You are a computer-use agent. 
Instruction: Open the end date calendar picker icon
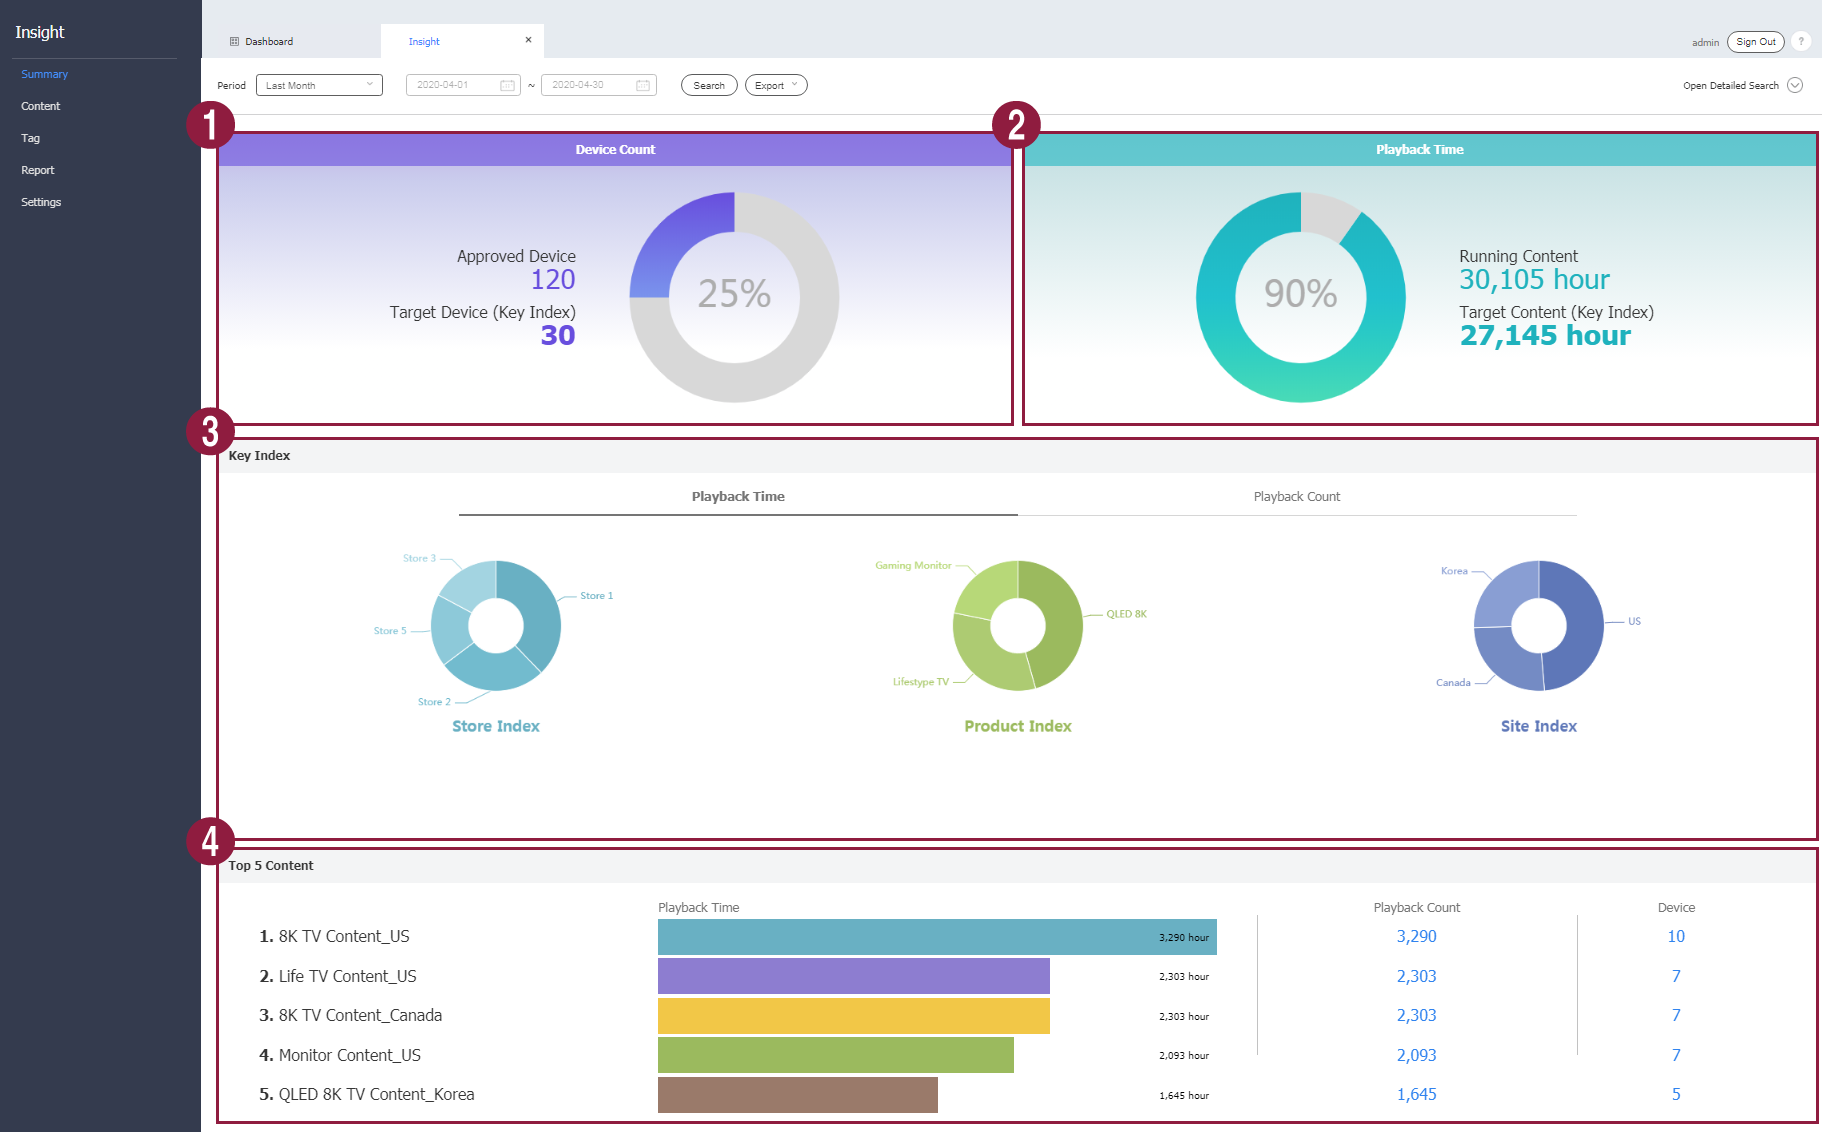(643, 85)
